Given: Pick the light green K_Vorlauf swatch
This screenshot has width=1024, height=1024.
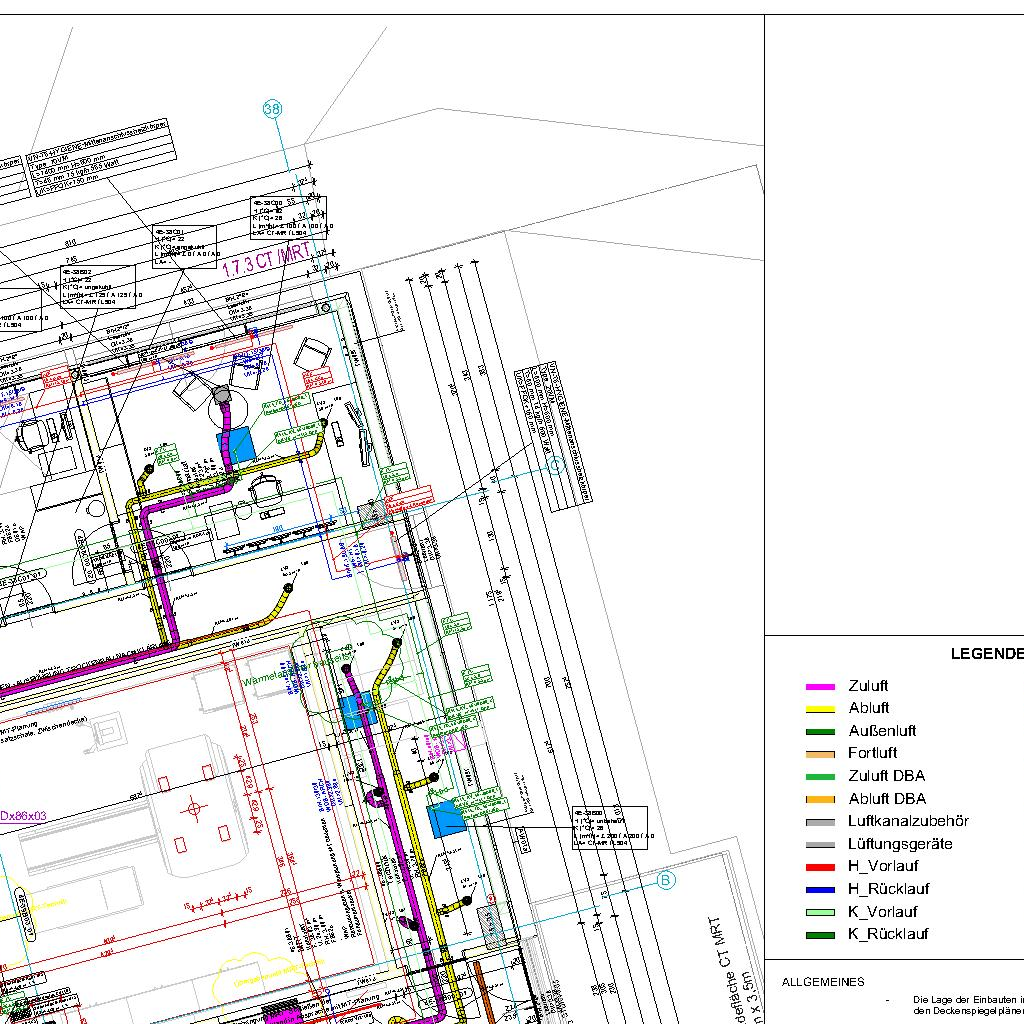Looking at the screenshot, I should coord(820,912).
